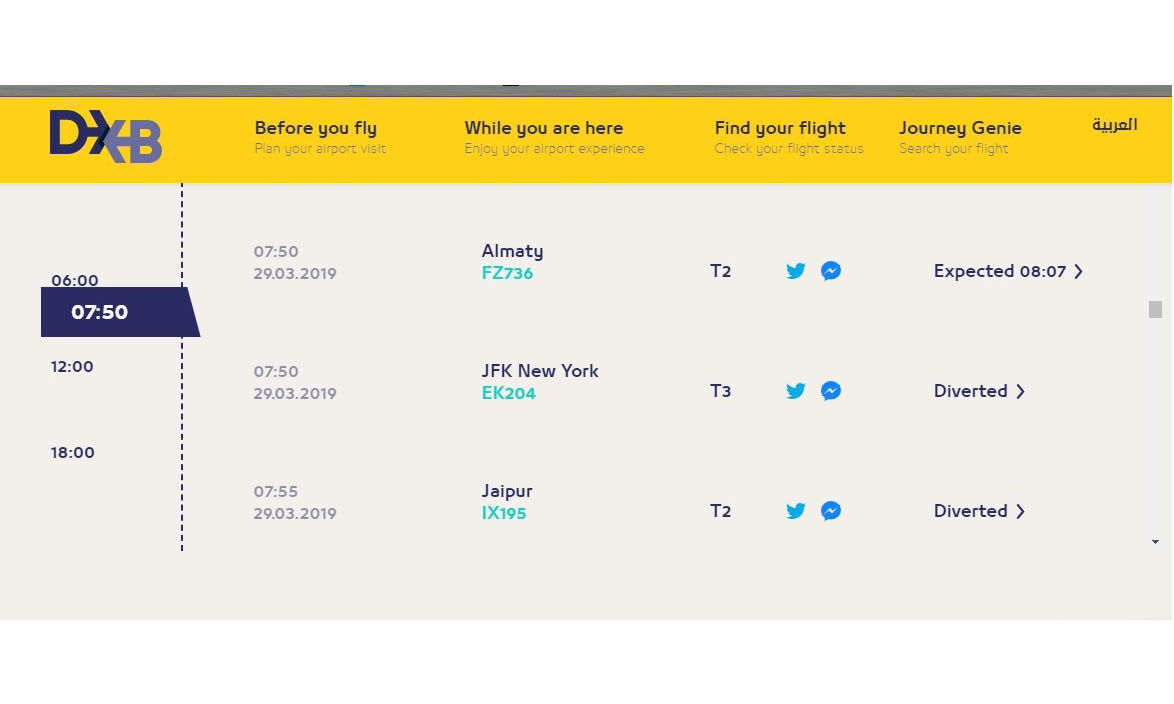Open Messenger for Almaty FZ736 flight

[x=830, y=271]
